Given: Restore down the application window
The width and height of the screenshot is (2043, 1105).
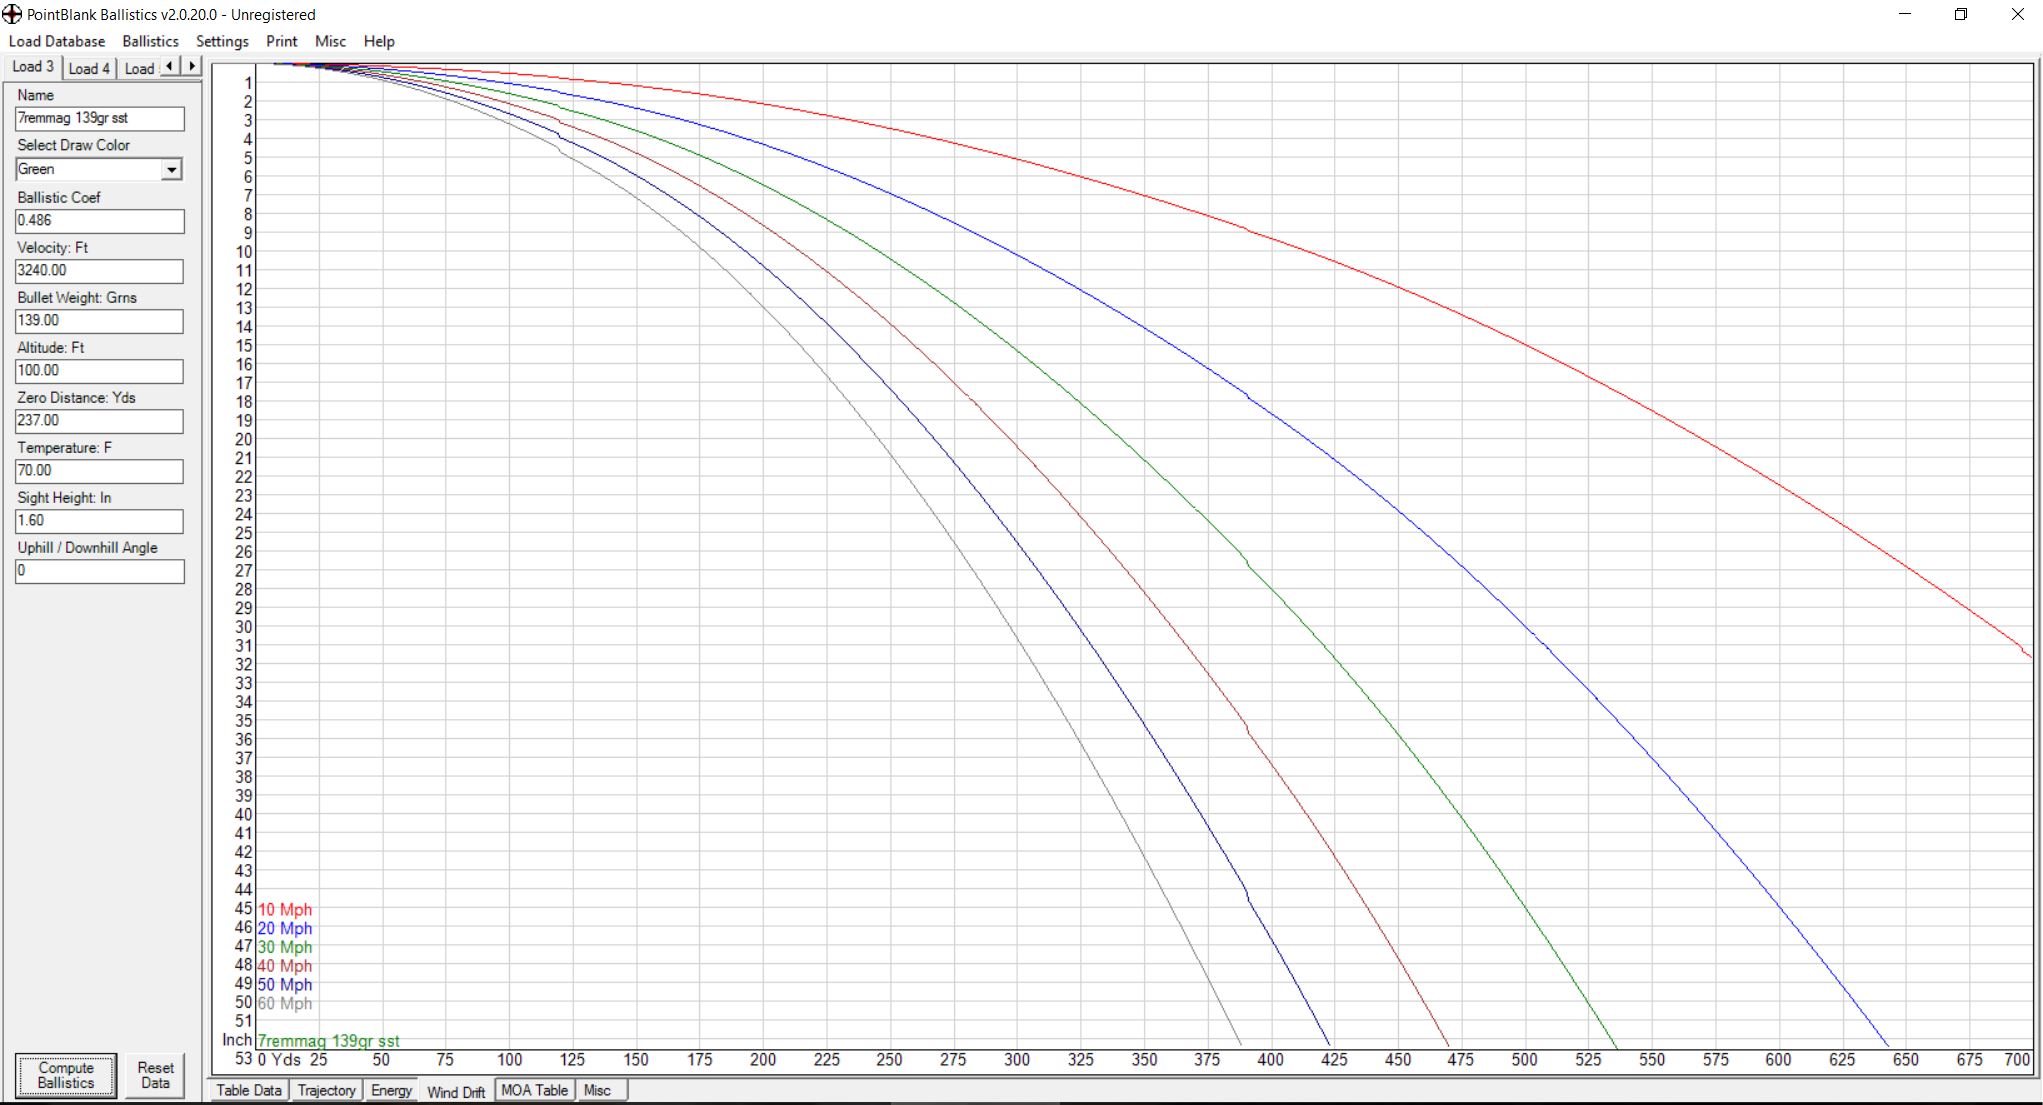Looking at the screenshot, I should [x=1961, y=14].
